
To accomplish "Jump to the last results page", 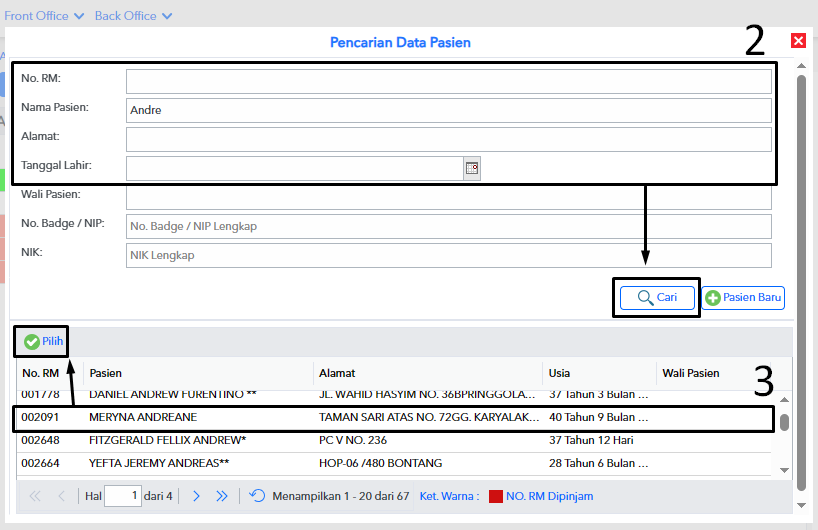I will pyautogui.click(x=222, y=495).
